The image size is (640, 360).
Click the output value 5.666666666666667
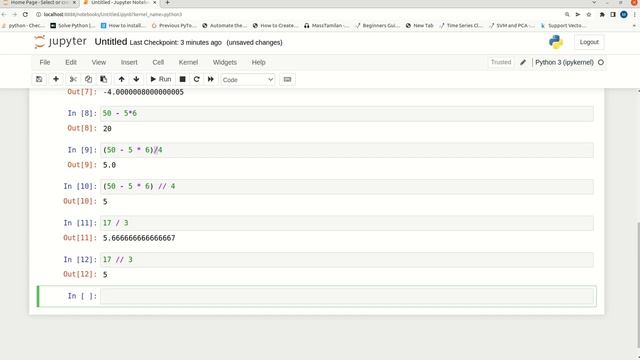click(x=139, y=238)
